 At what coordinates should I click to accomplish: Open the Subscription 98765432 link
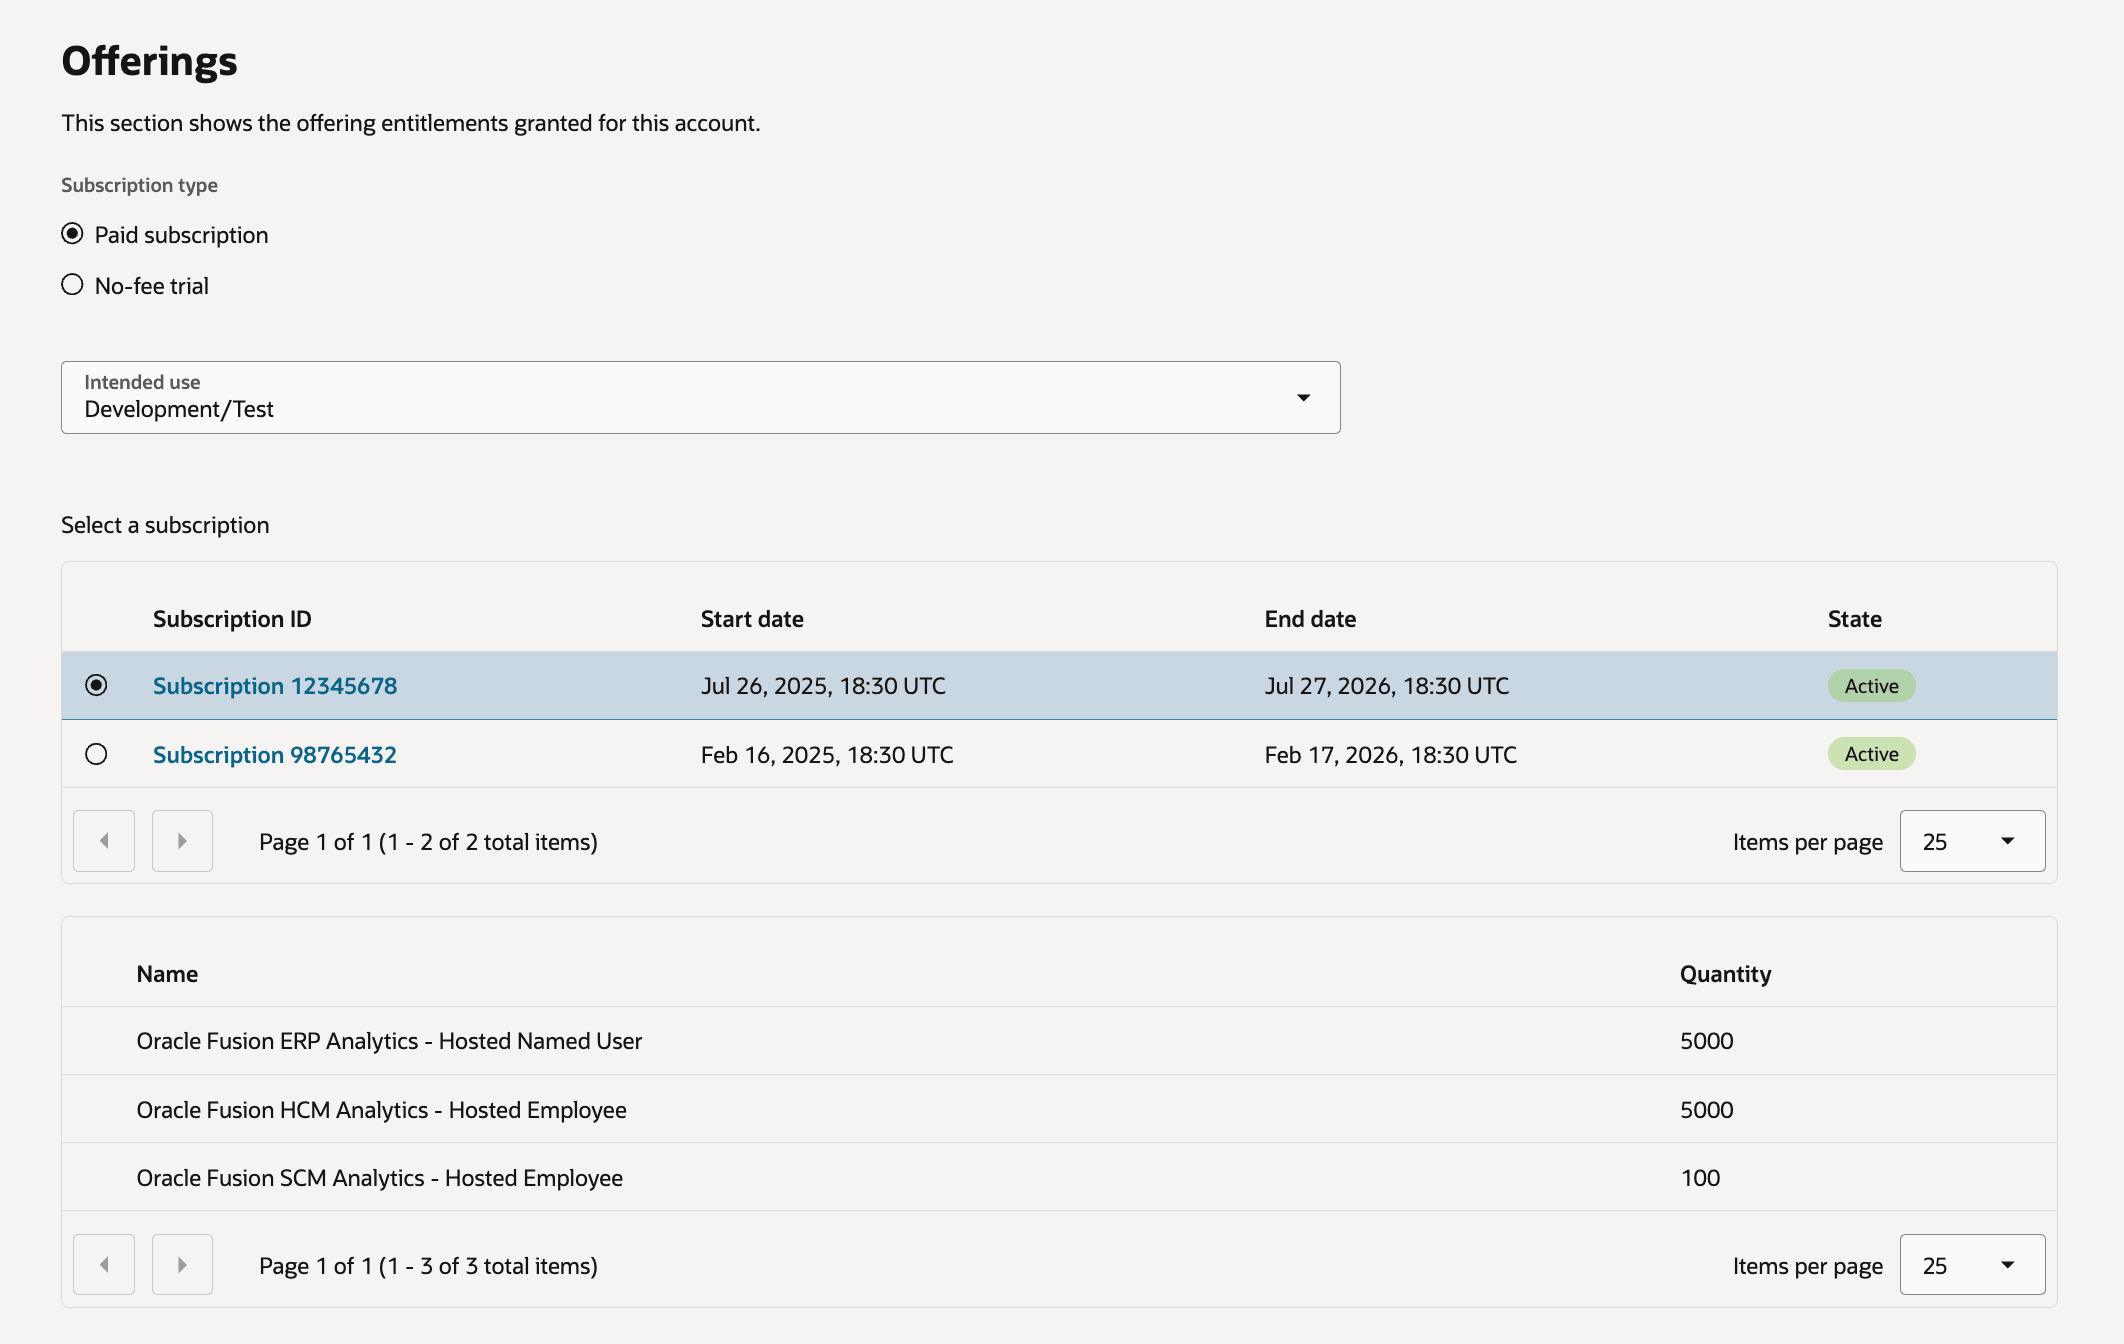[275, 753]
